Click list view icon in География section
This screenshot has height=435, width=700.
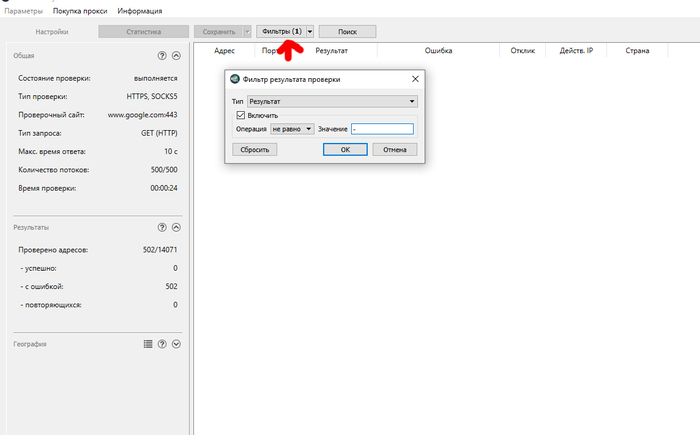148,344
